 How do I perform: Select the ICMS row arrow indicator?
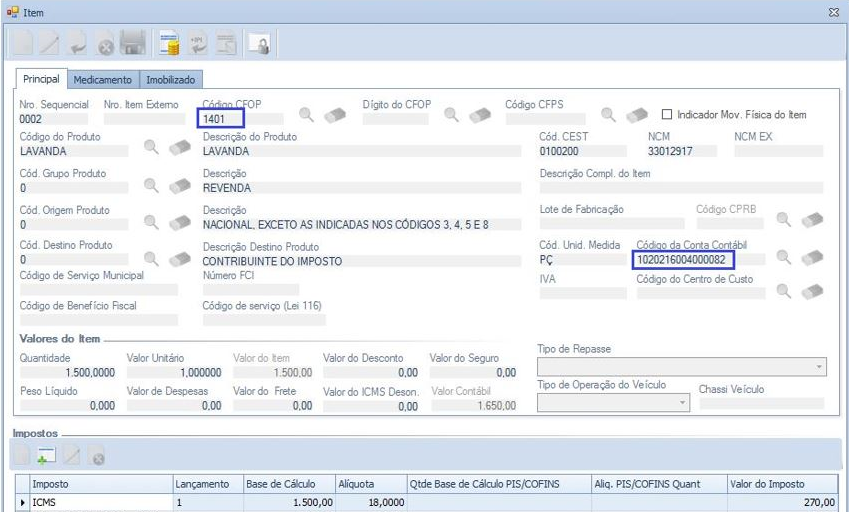coord(24,503)
